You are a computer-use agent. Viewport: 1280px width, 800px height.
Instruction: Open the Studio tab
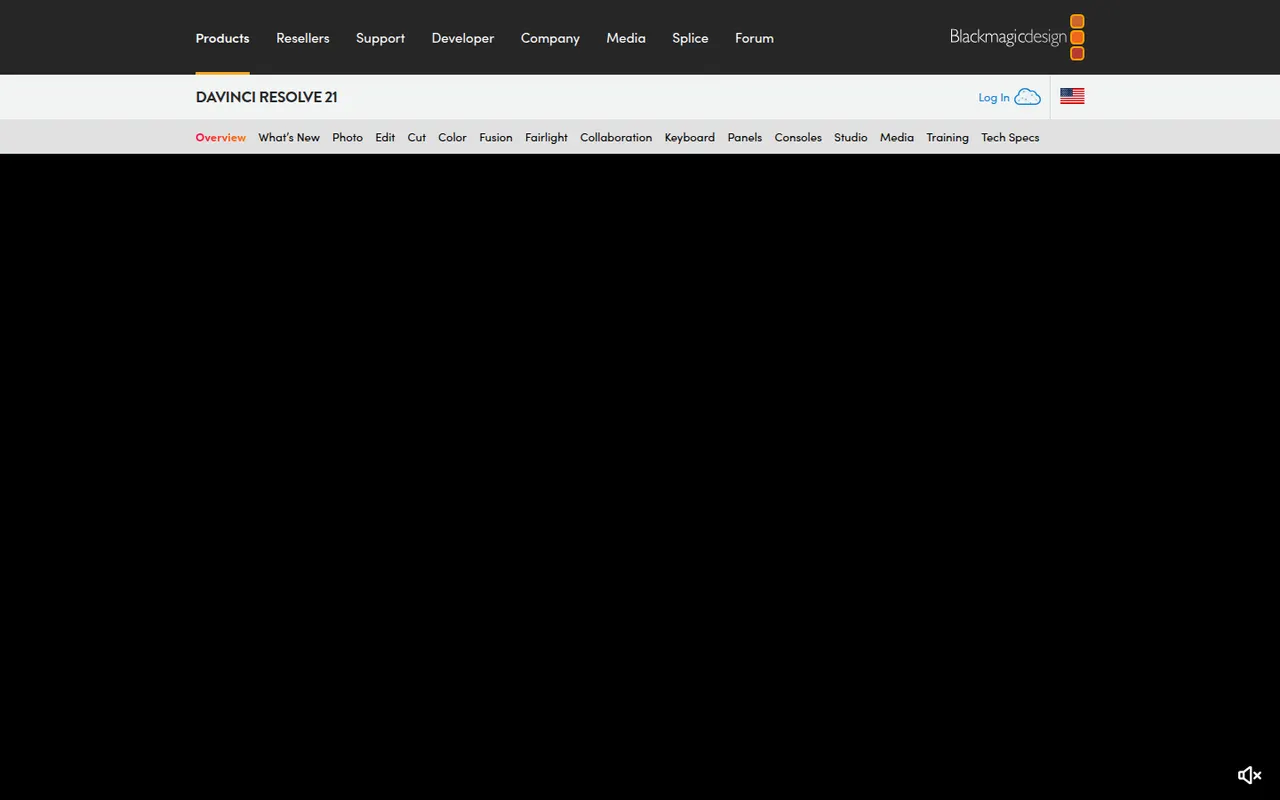(x=851, y=137)
